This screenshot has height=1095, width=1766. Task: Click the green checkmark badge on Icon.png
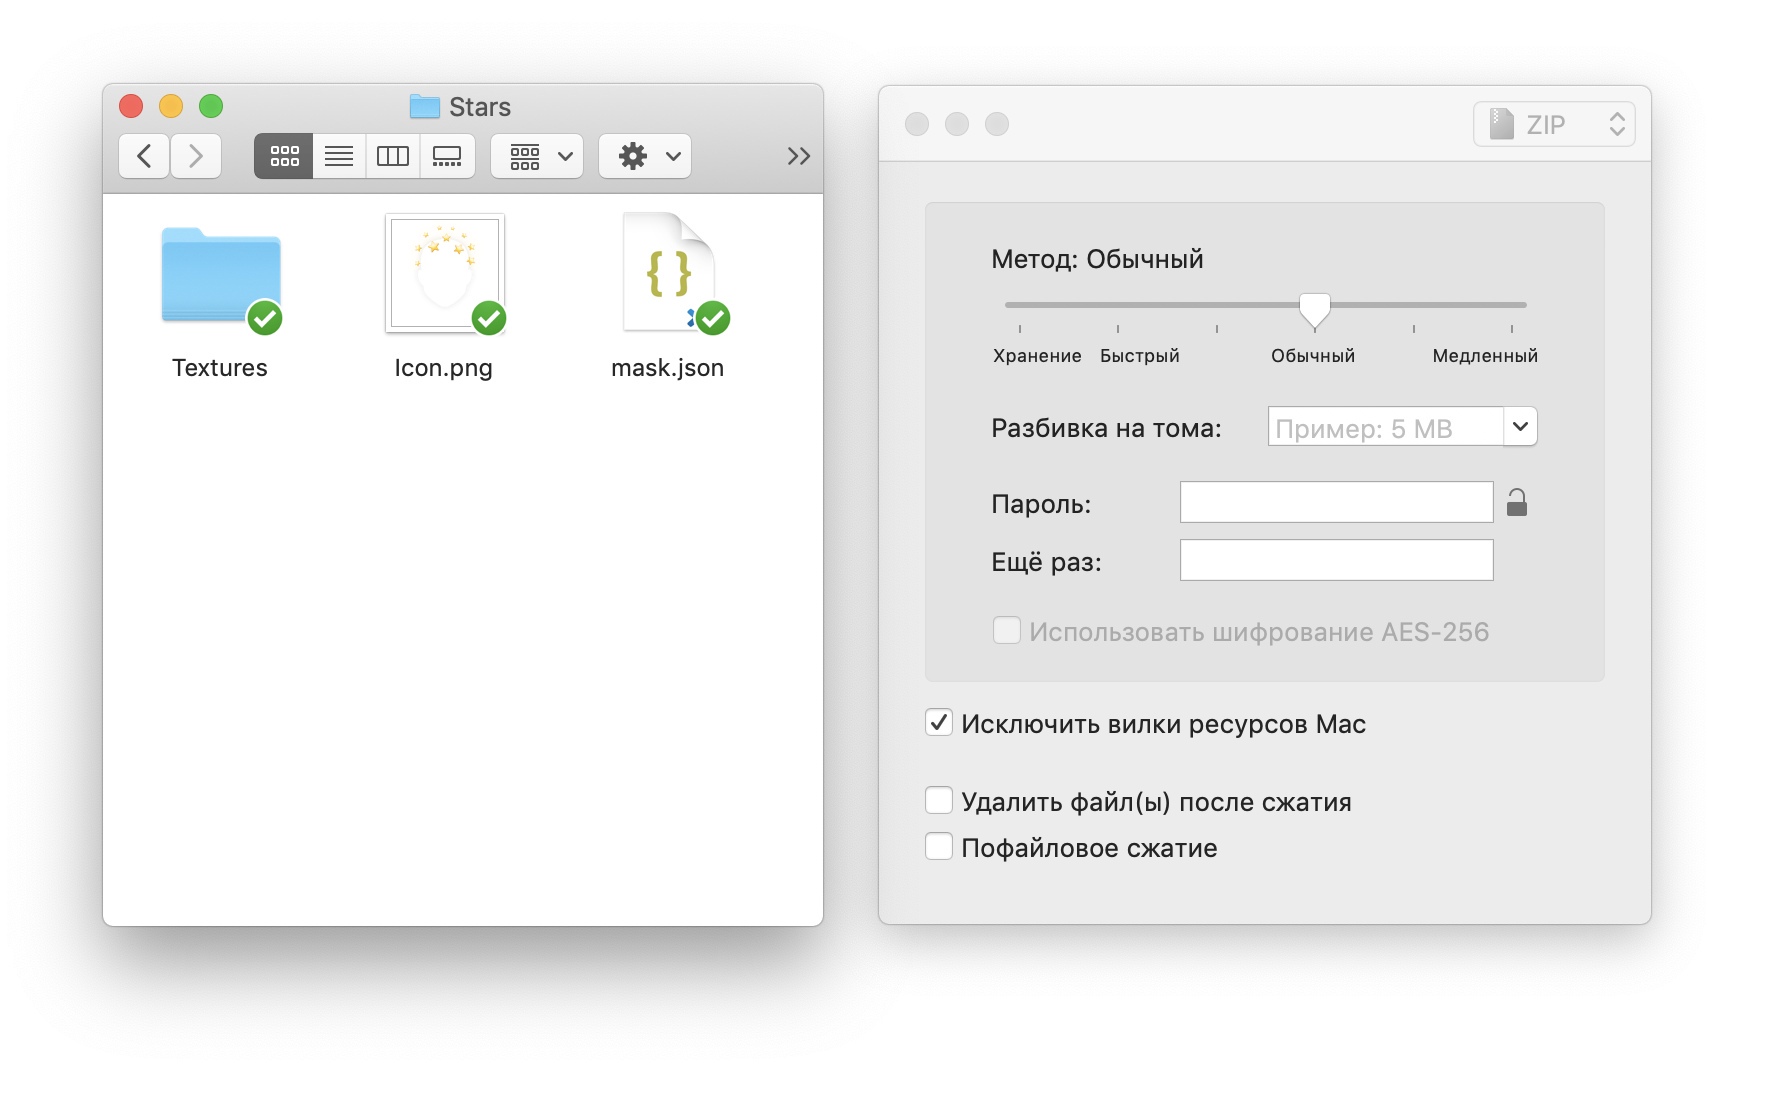488,318
